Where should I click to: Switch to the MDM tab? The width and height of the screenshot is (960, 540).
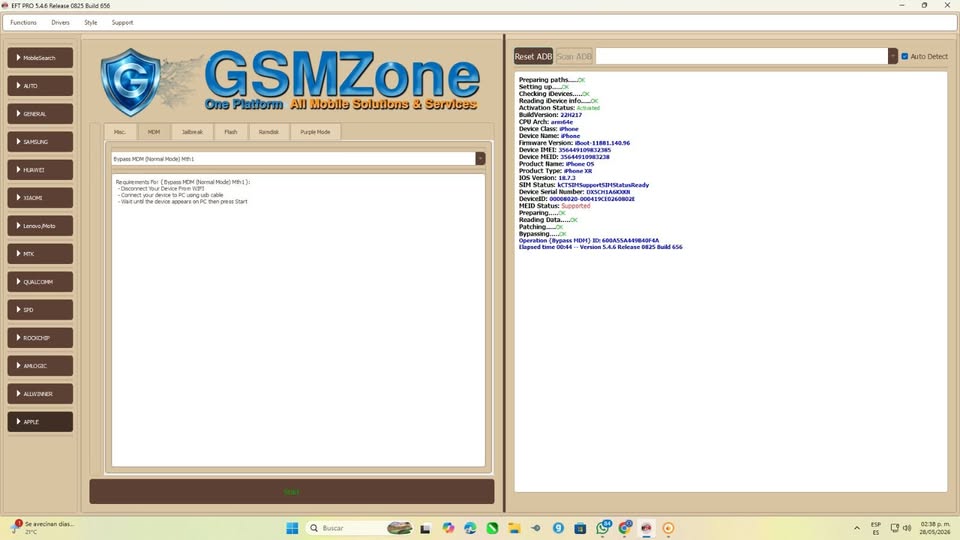click(154, 132)
